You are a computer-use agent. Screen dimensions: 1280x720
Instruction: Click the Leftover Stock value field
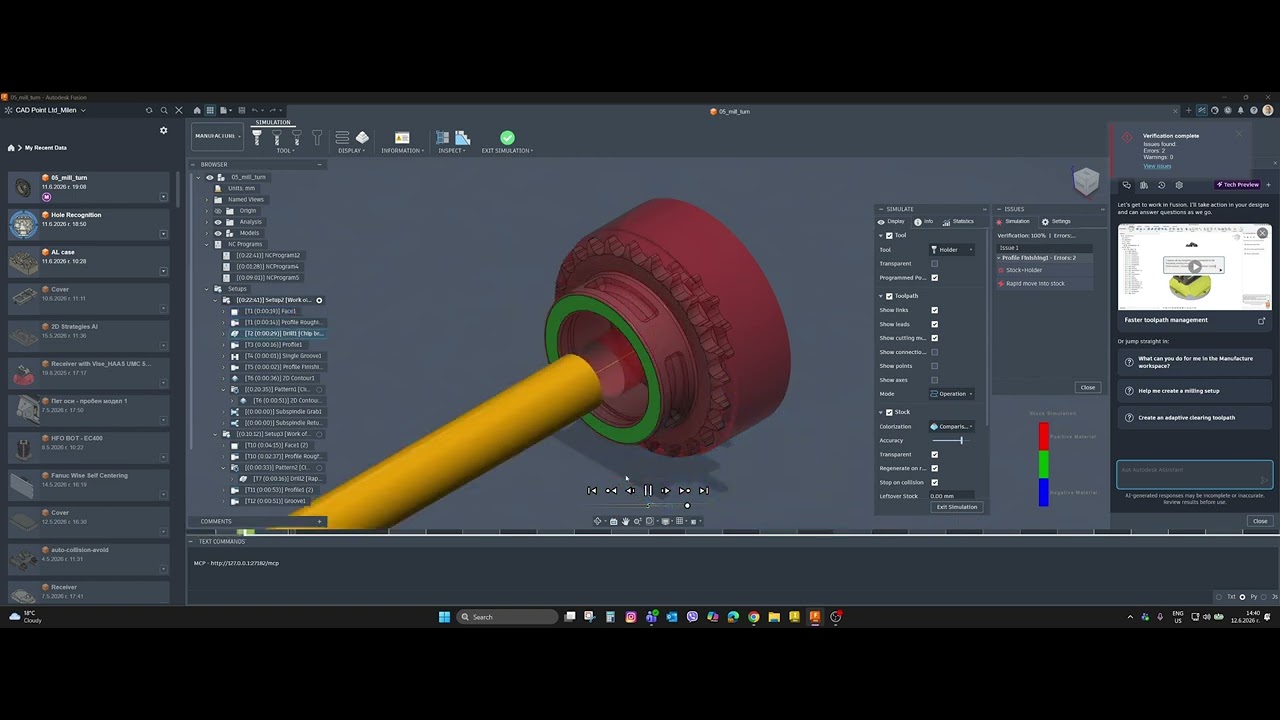(x=952, y=496)
